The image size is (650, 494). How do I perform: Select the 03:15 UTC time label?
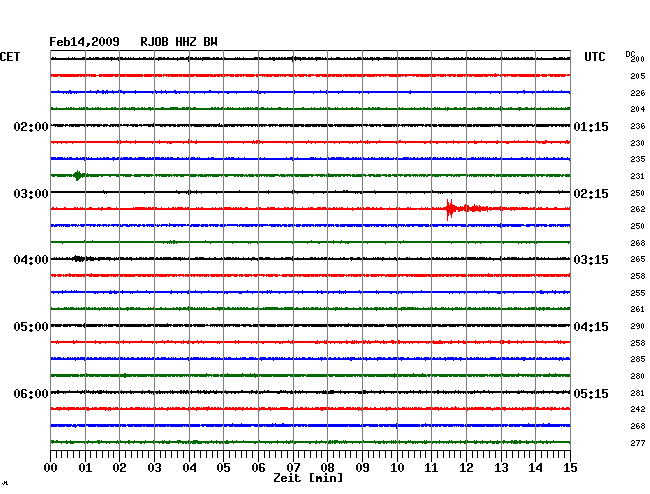click(591, 260)
